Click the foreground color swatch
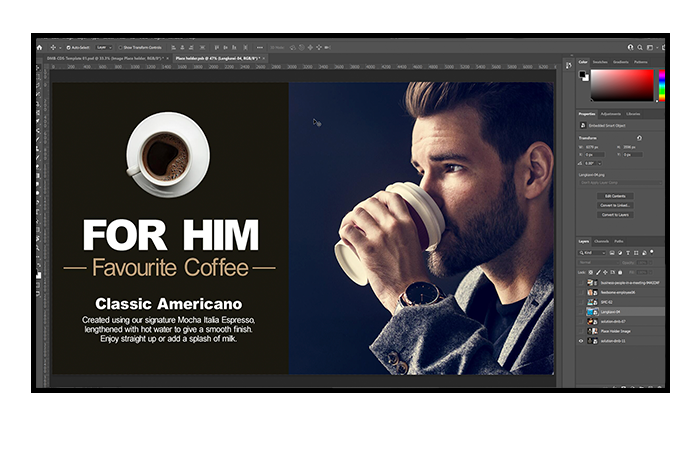Screen dimensions: 700x467 click(x=582, y=75)
